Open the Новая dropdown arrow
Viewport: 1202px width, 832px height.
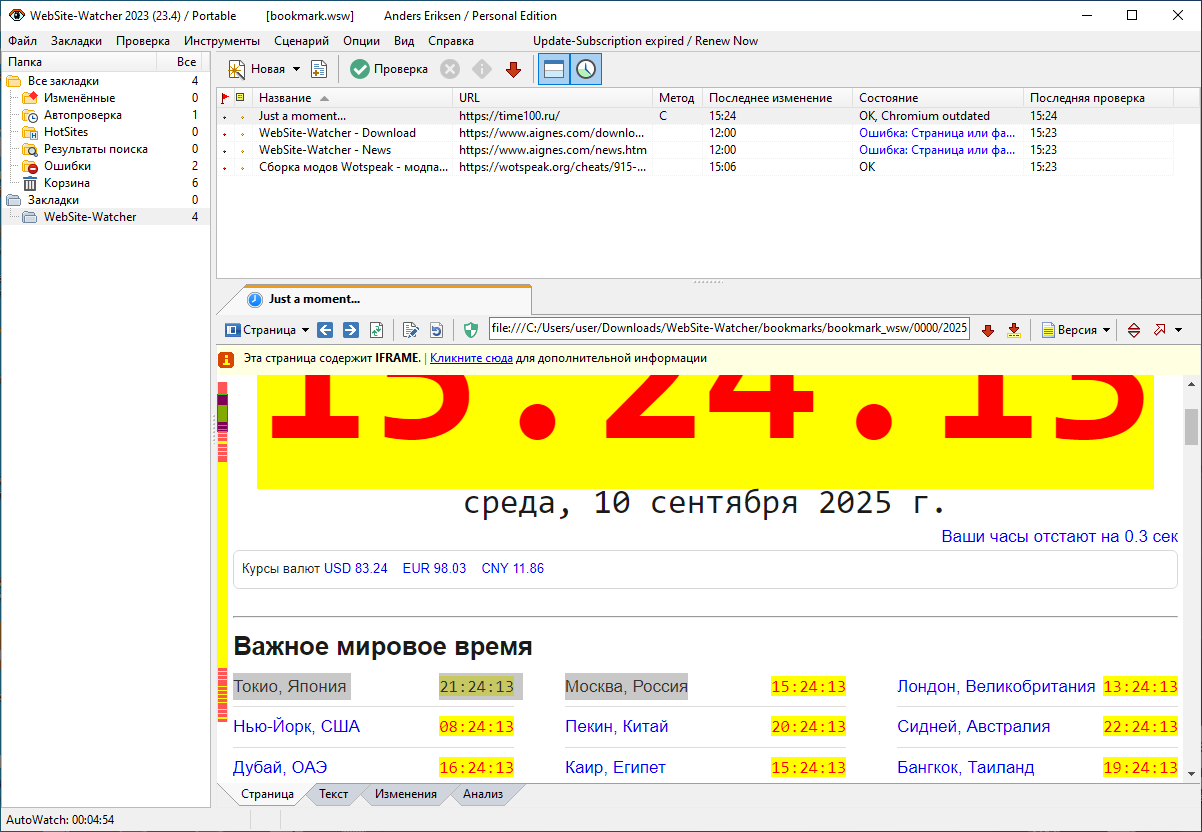point(296,69)
